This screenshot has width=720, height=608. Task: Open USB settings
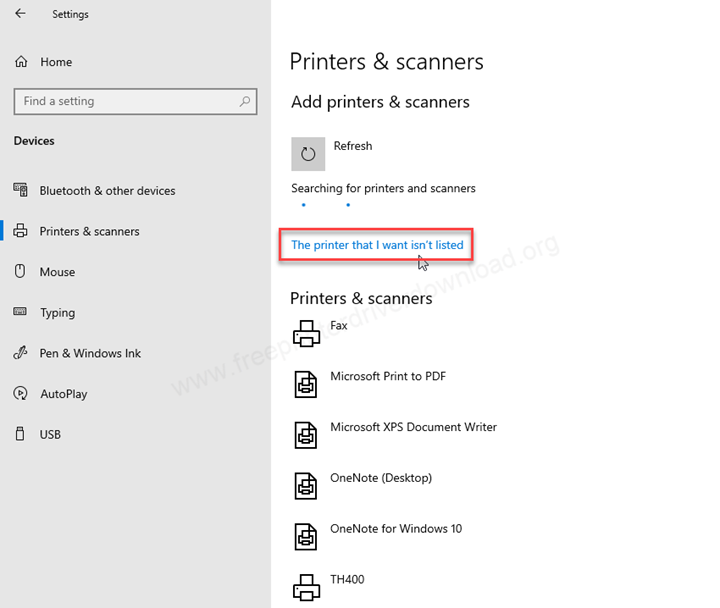click(x=50, y=434)
